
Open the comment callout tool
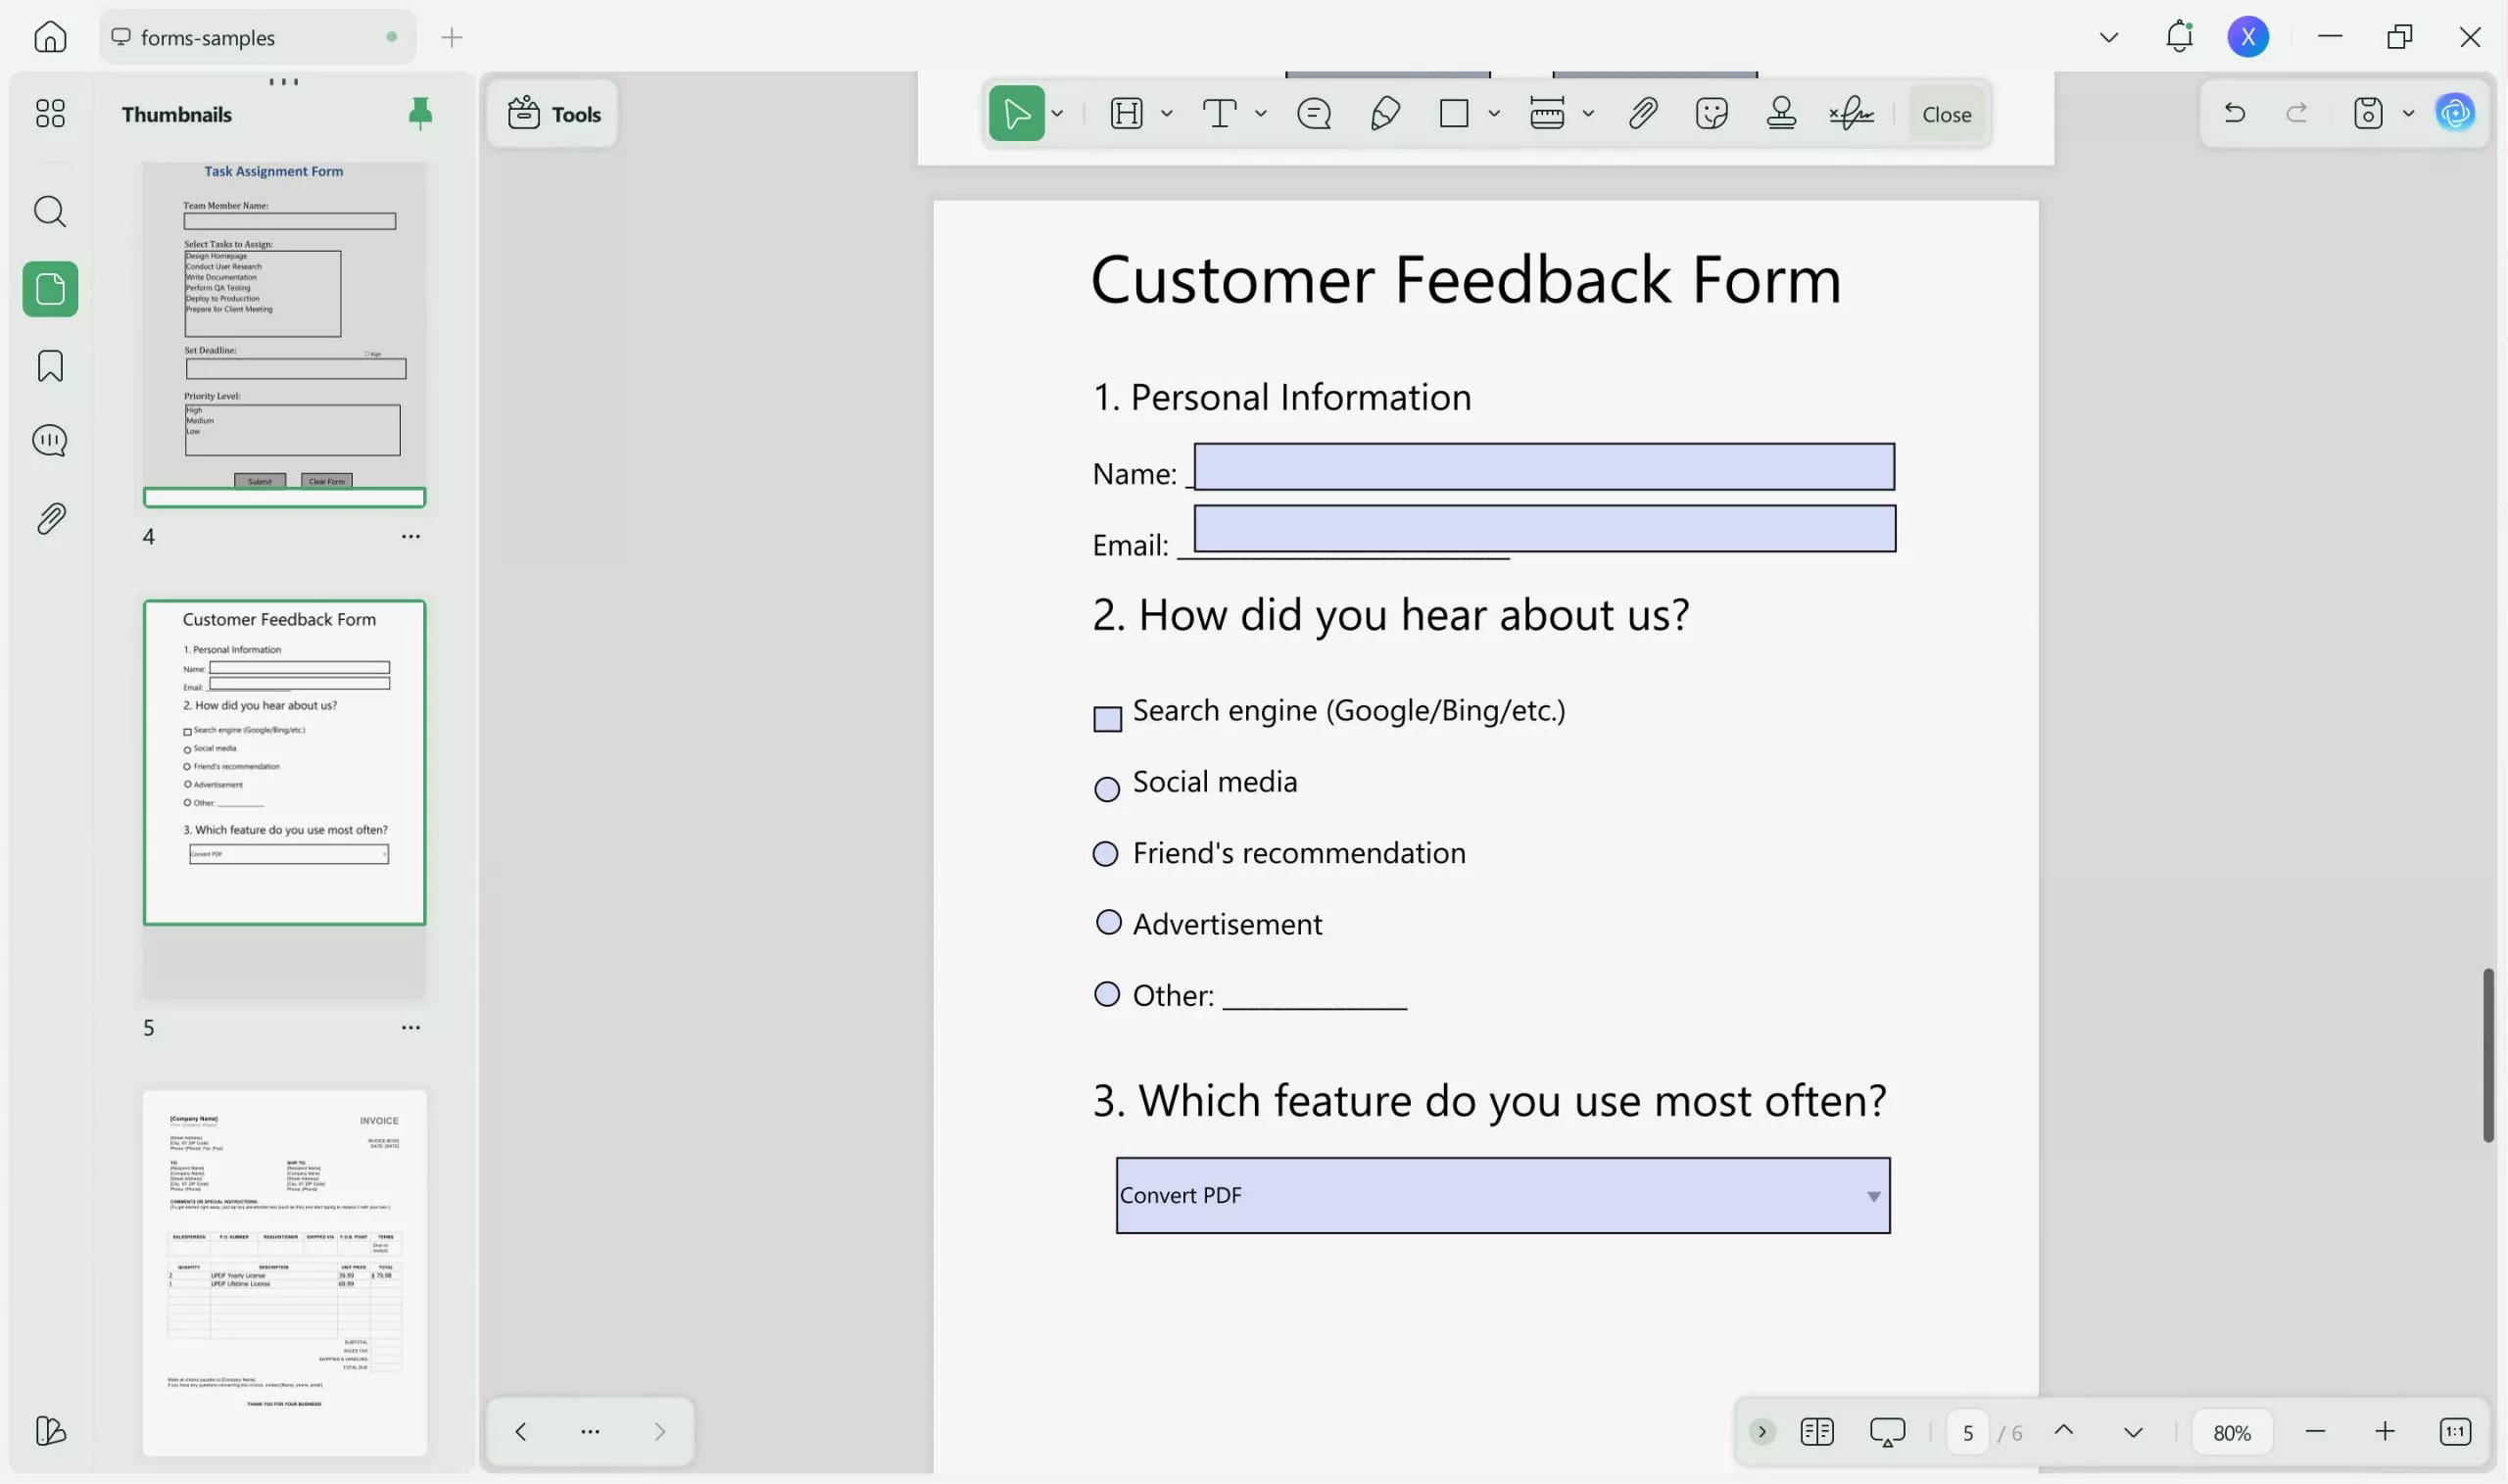pos(1314,113)
